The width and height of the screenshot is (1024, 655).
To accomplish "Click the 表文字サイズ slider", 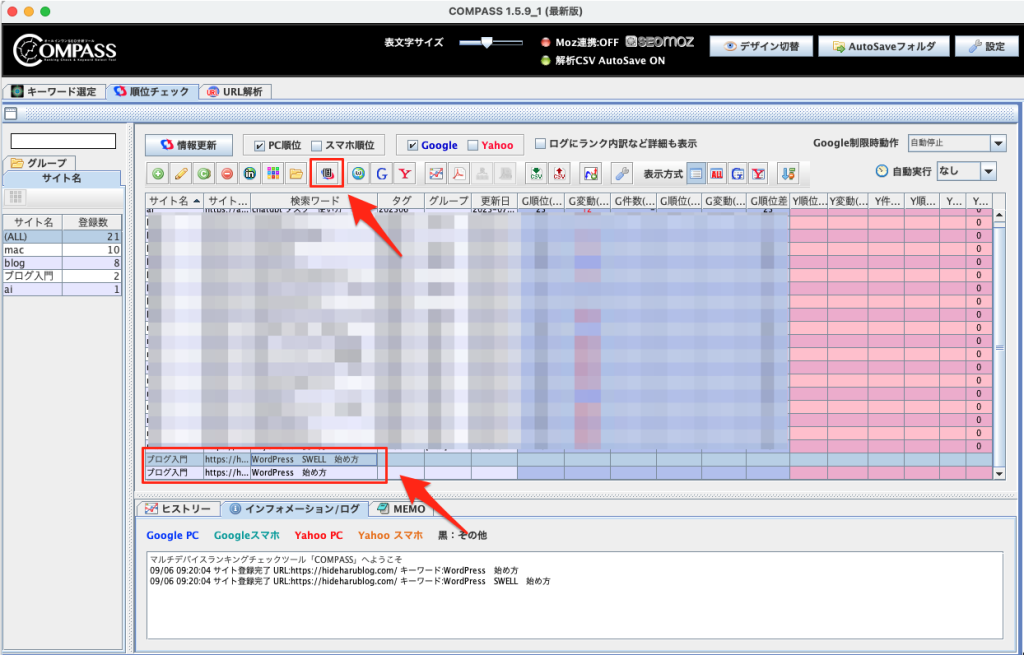I will tap(490, 43).
